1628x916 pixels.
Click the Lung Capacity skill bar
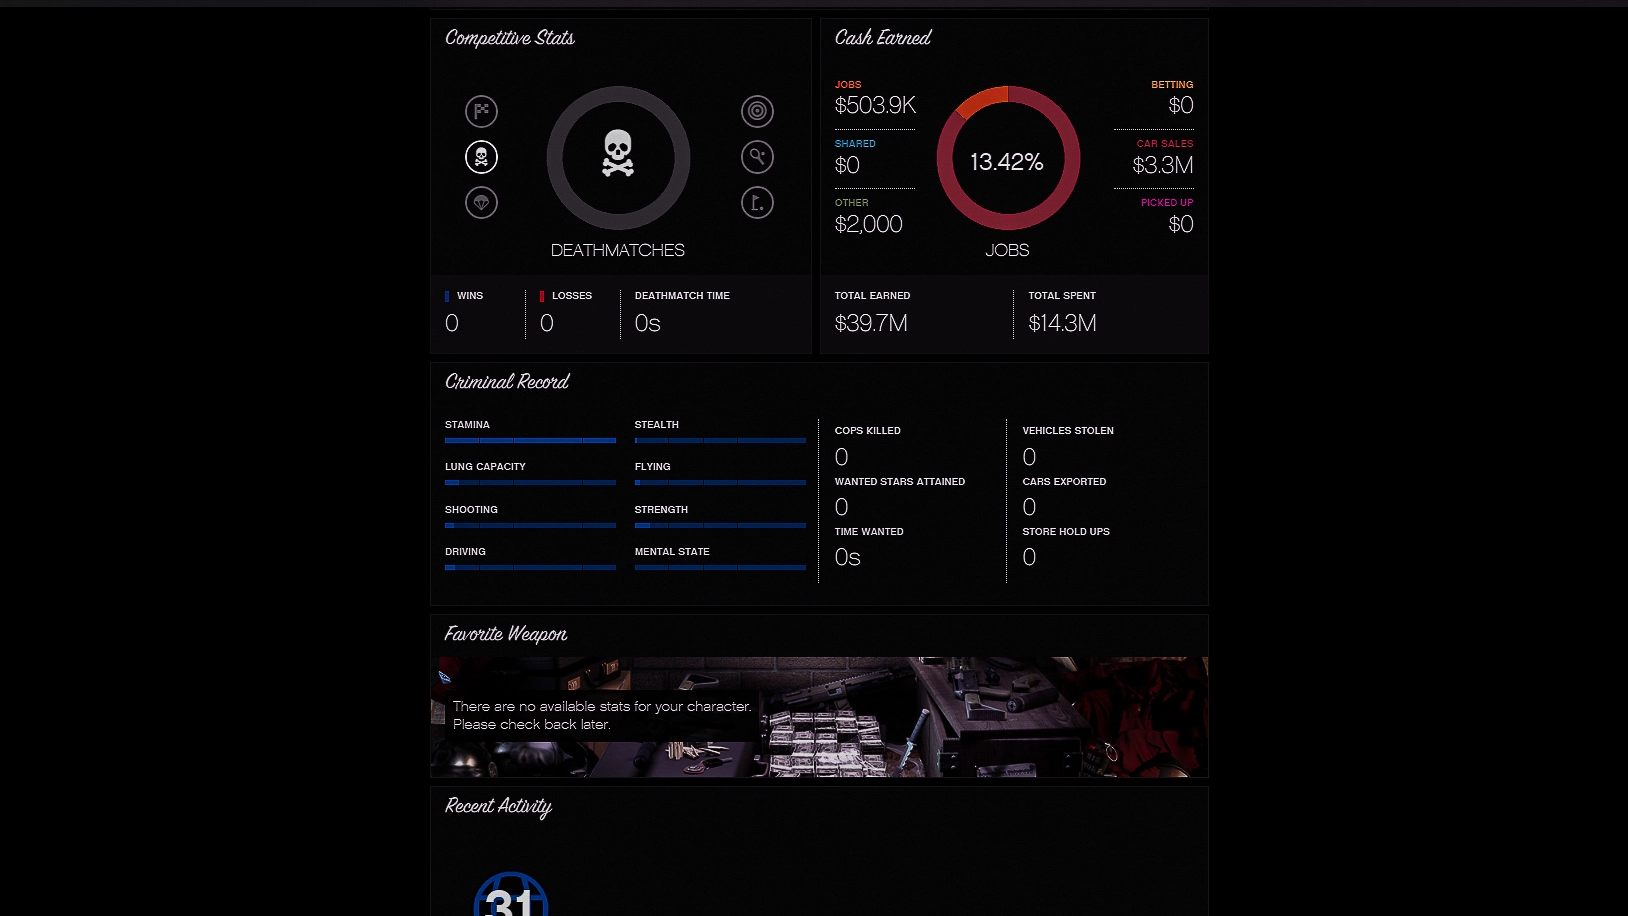pos(530,482)
